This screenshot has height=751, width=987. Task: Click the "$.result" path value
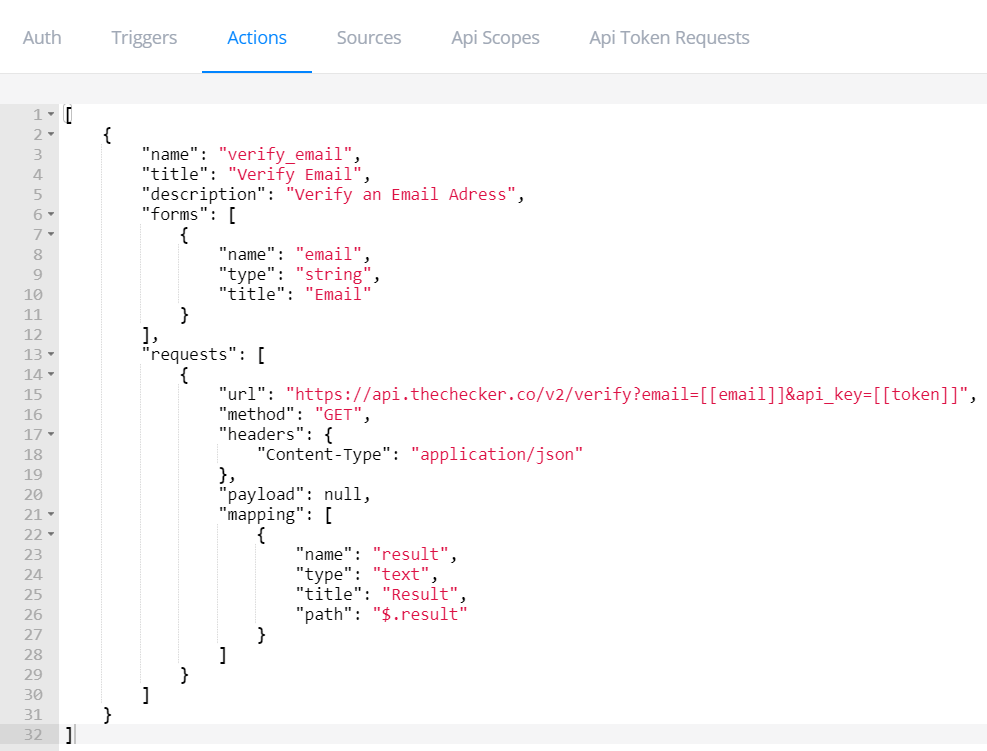[420, 614]
